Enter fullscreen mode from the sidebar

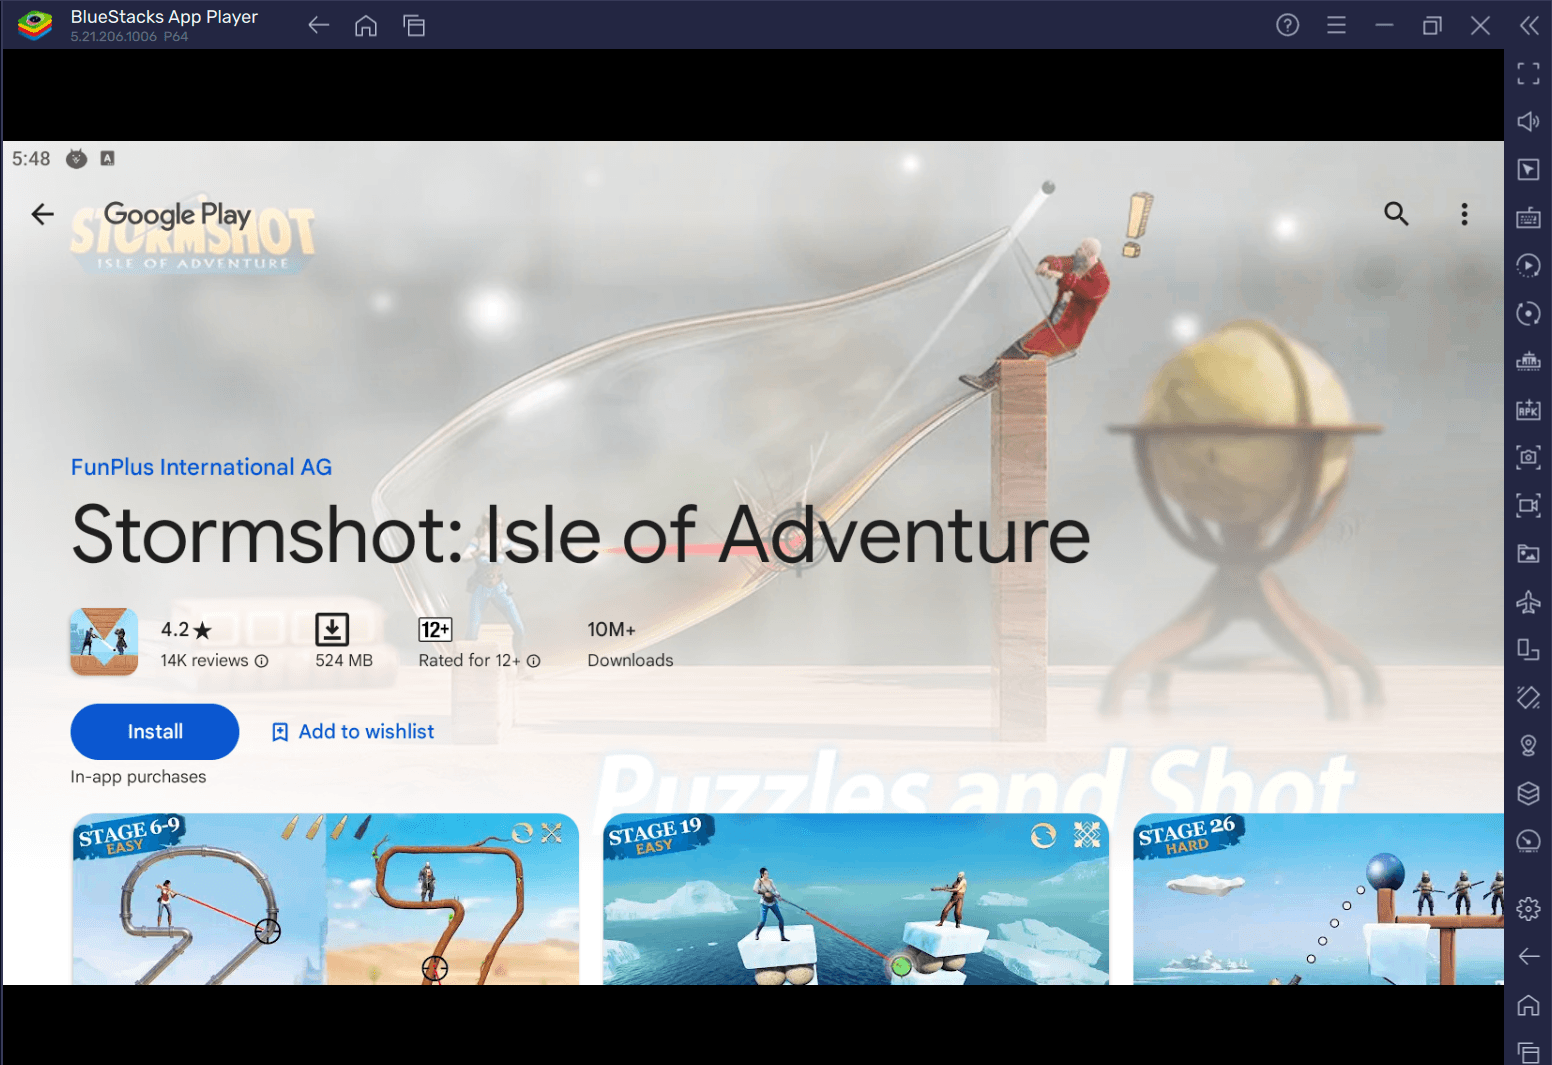(x=1528, y=73)
